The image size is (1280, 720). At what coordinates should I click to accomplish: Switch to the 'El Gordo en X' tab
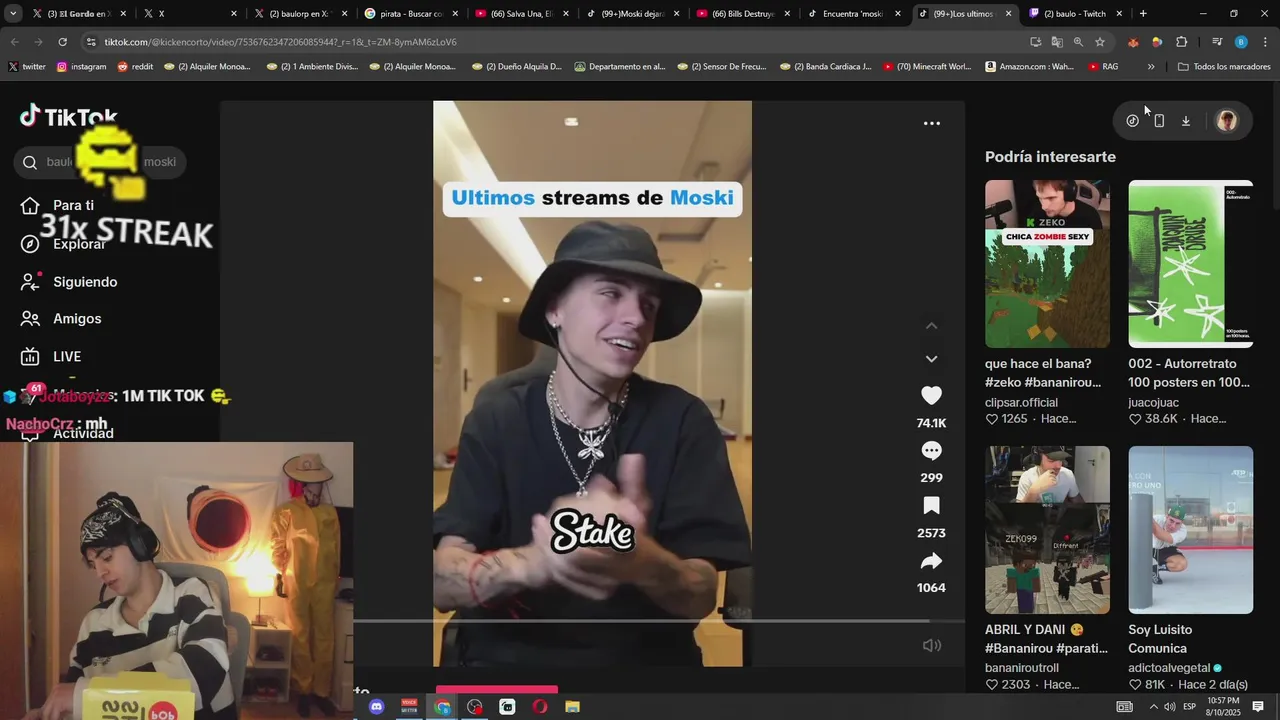(77, 14)
